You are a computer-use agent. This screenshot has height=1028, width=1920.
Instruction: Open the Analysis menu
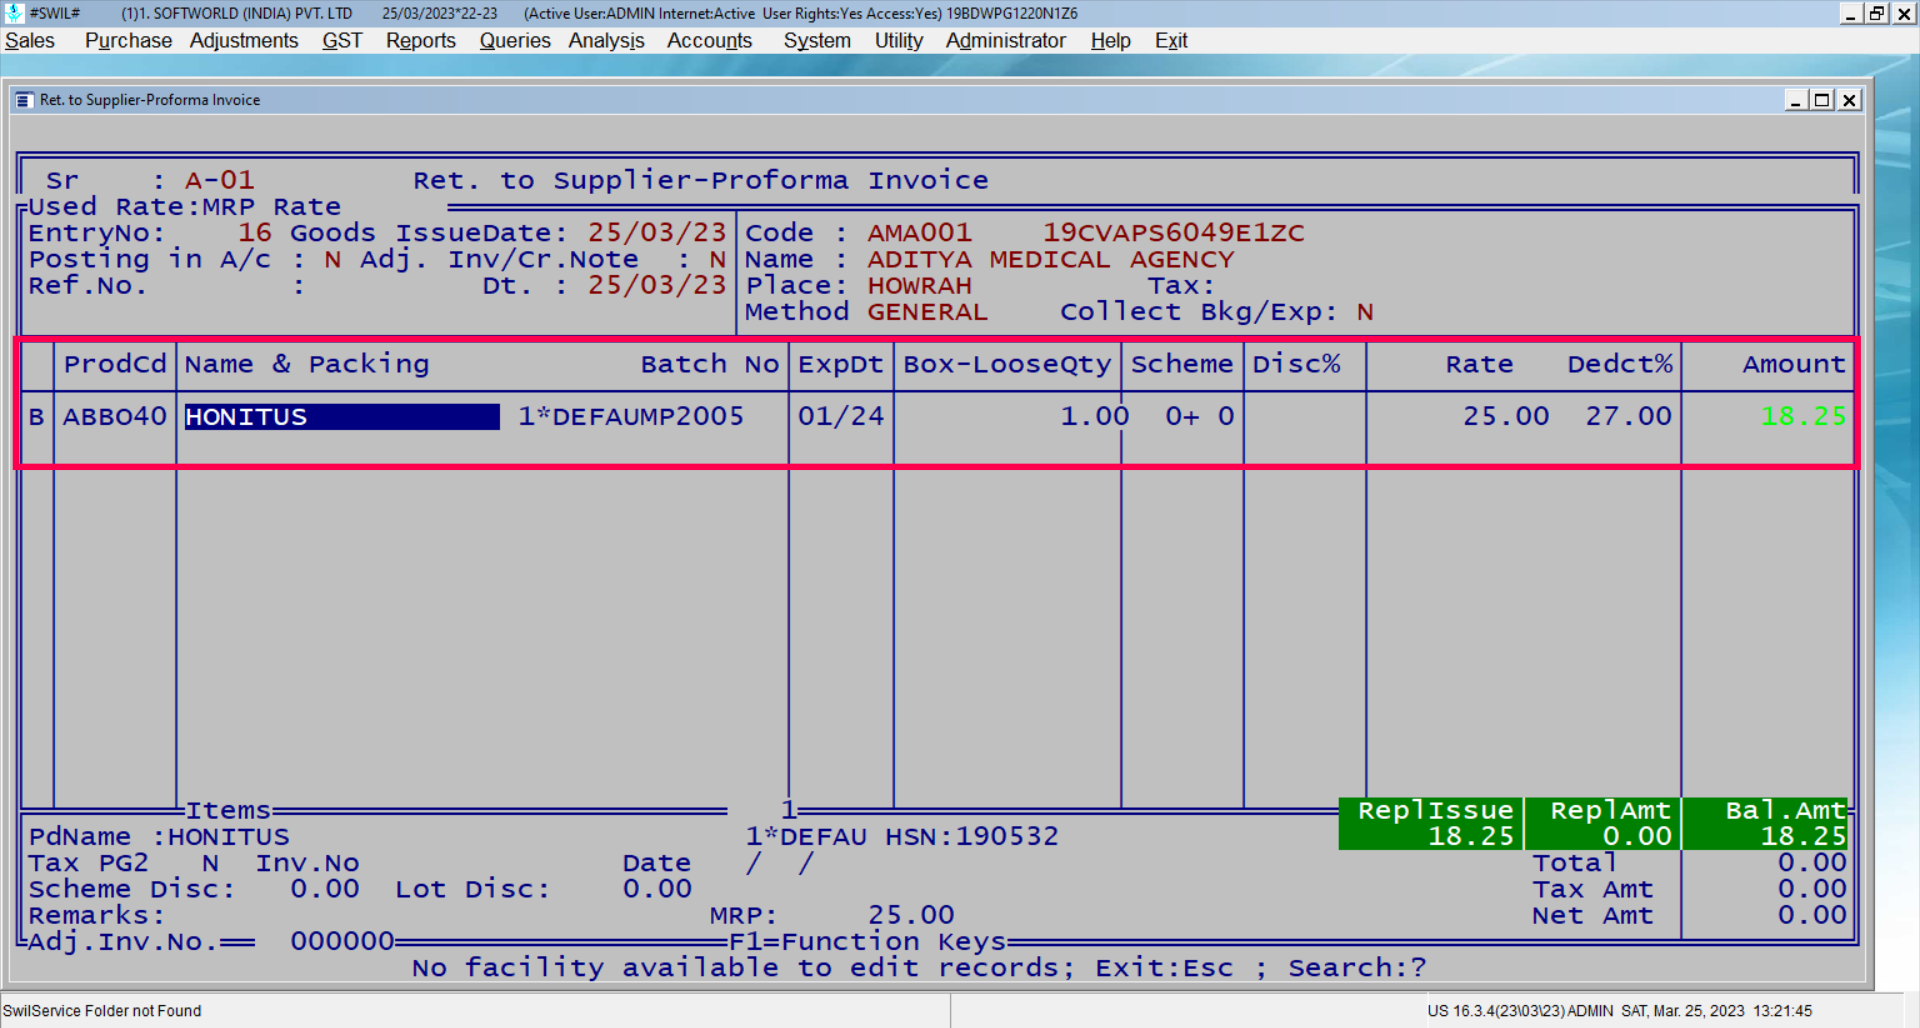pyautogui.click(x=607, y=41)
